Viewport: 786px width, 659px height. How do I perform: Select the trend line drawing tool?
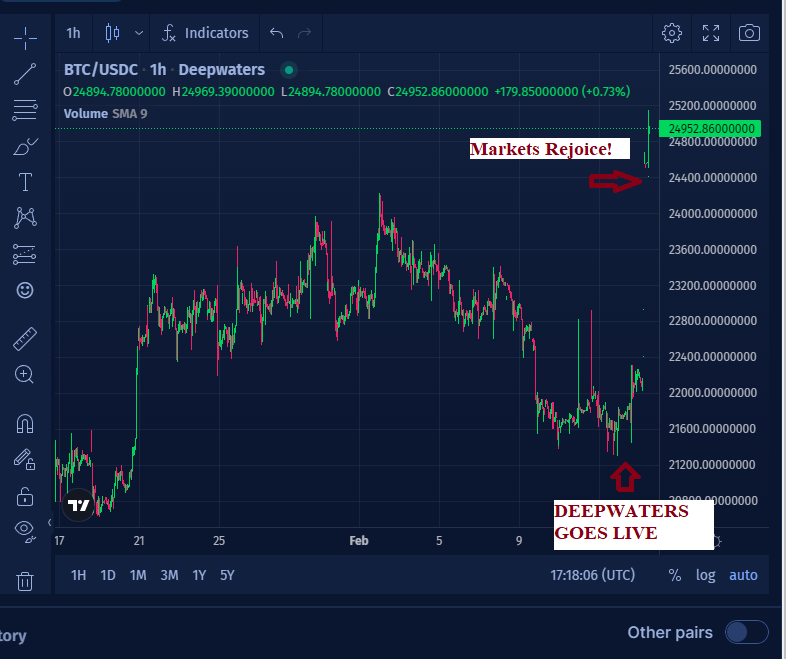coord(25,74)
